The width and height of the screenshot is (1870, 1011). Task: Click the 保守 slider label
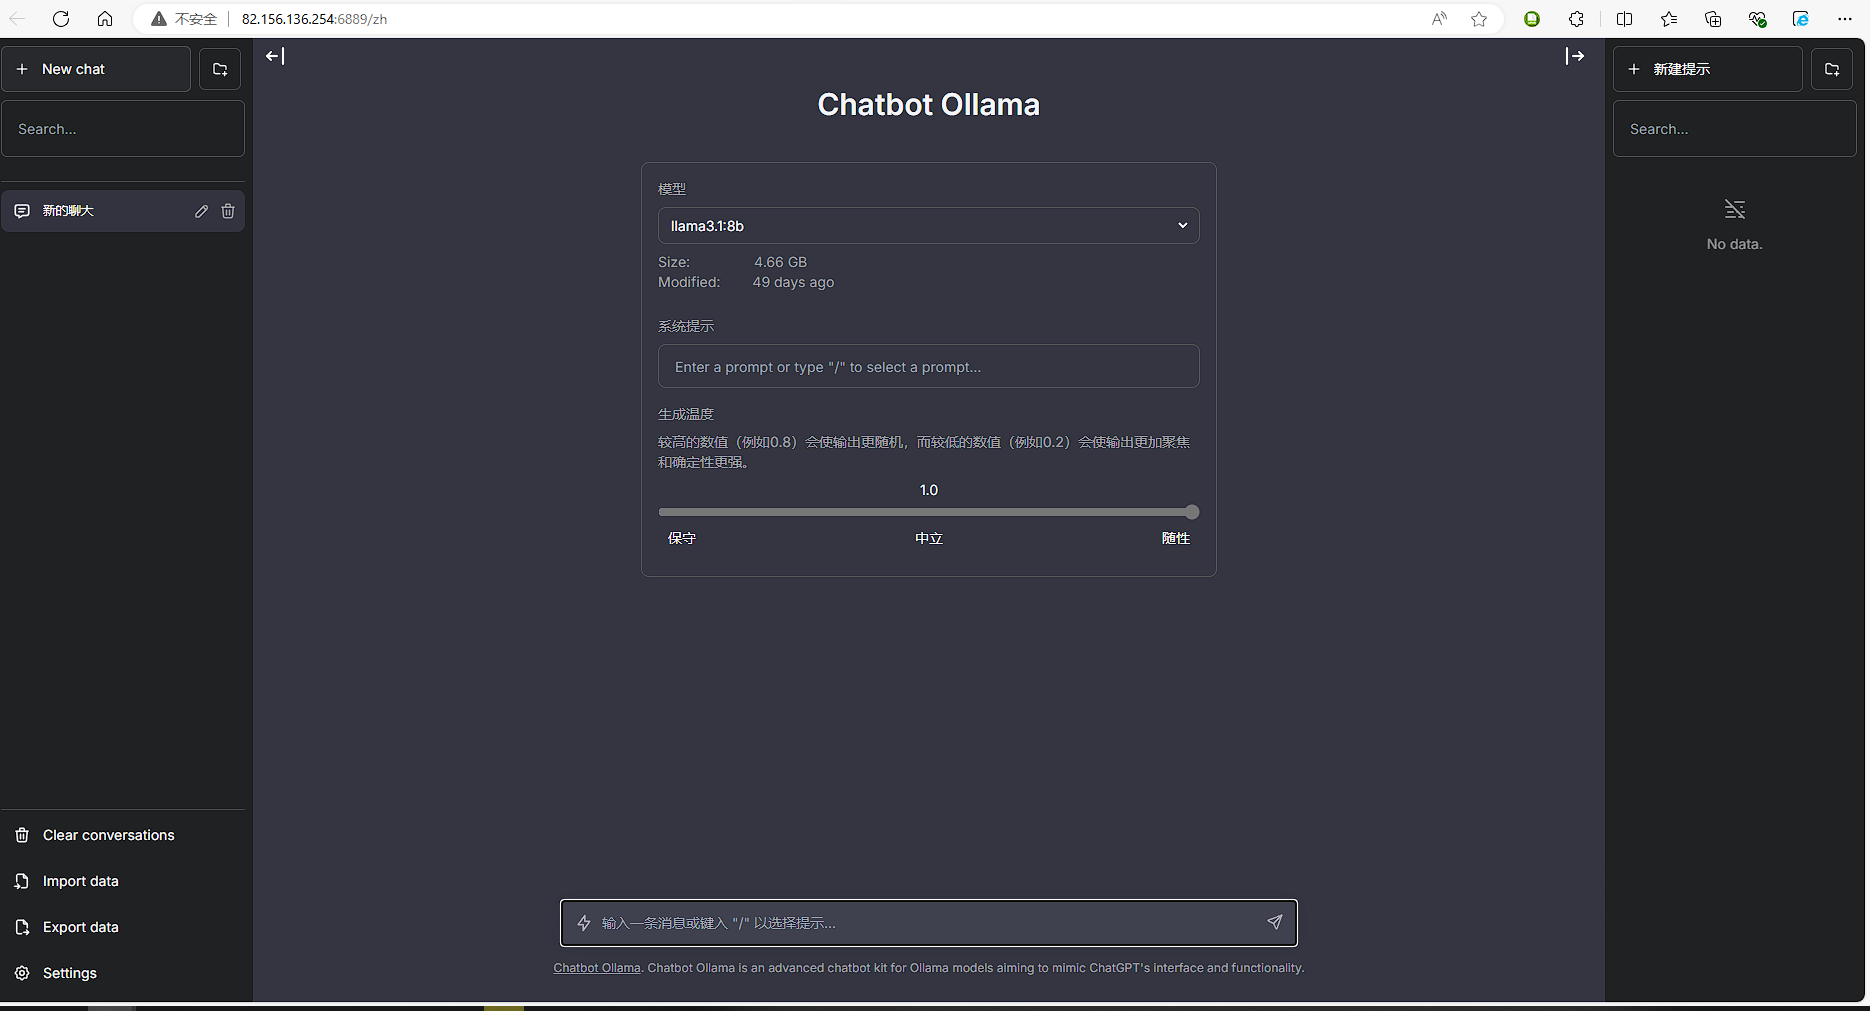click(x=682, y=538)
